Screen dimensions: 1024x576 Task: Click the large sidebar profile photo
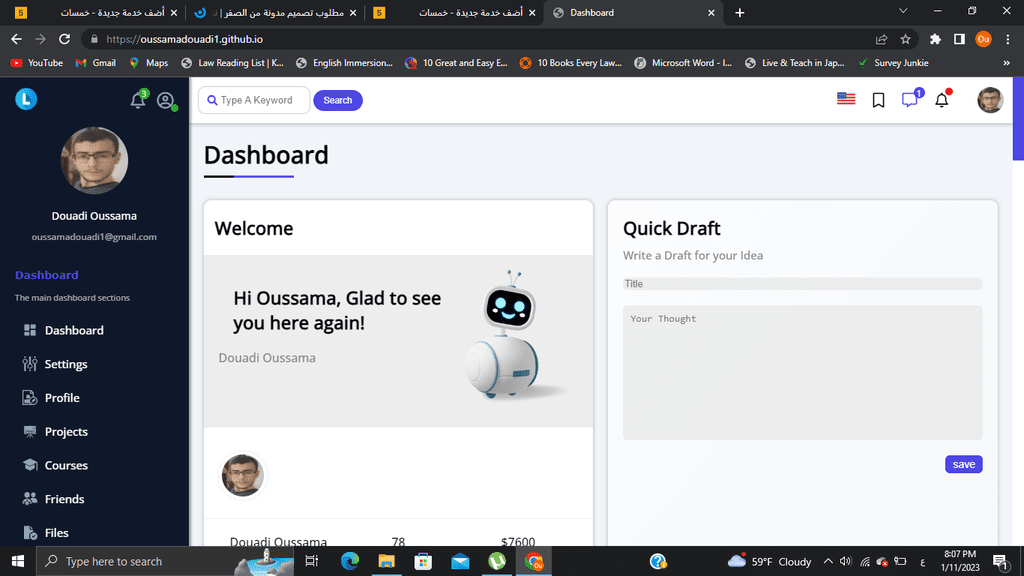(x=94, y=160)
